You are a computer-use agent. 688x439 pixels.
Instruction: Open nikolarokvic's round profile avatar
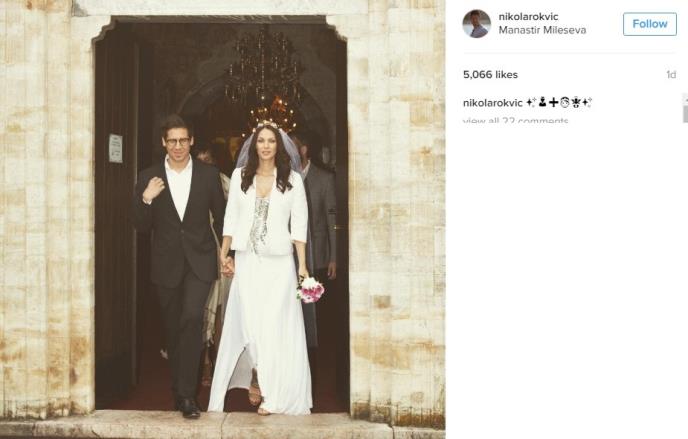(477, 24)
